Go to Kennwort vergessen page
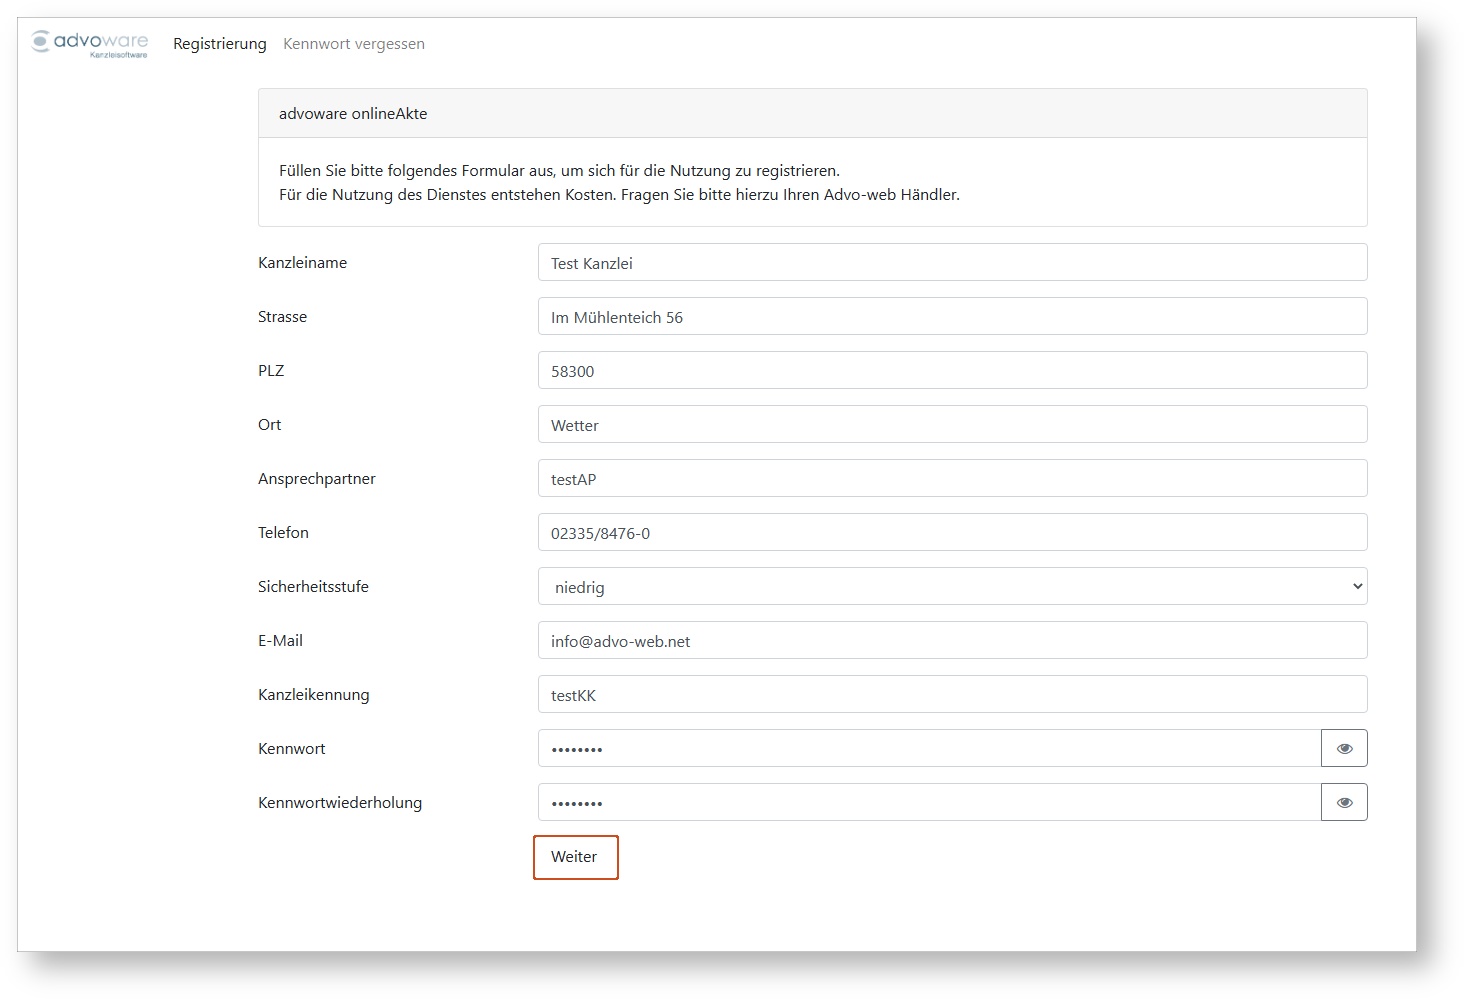The width and height of the screenshot is (1465, 1000). point(353,44)
